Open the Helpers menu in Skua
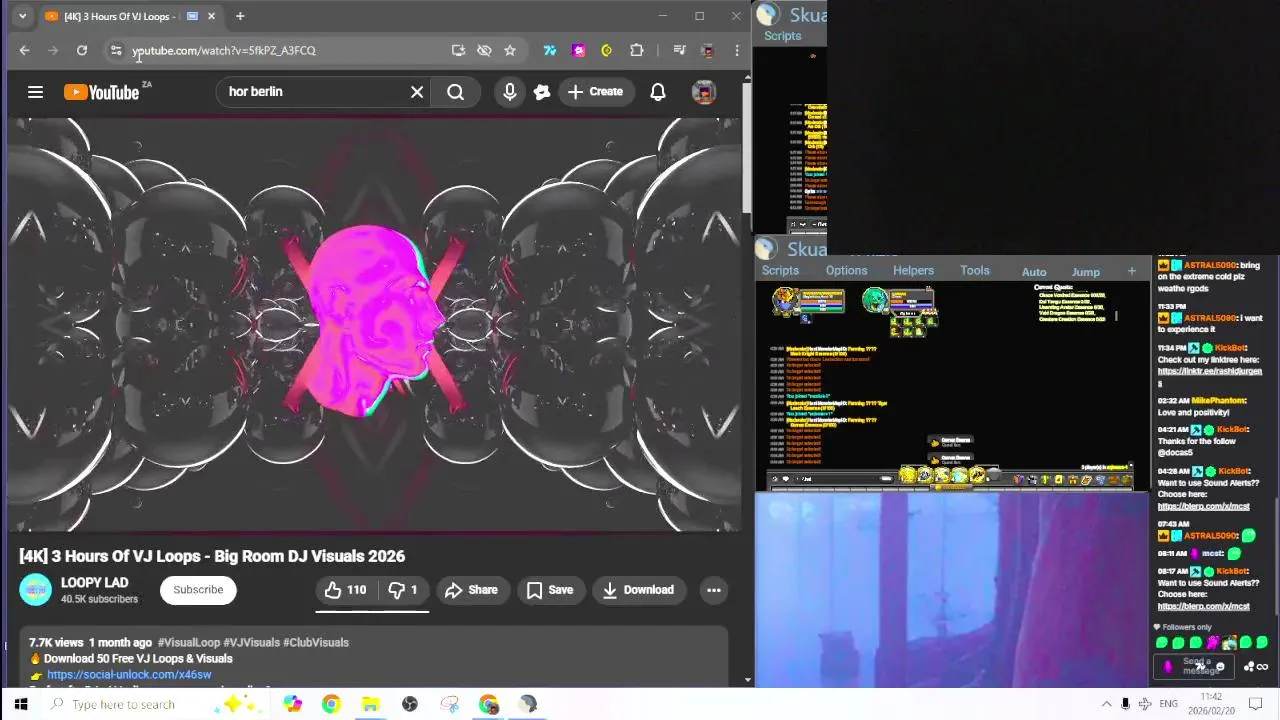 [x=913, y=271]
